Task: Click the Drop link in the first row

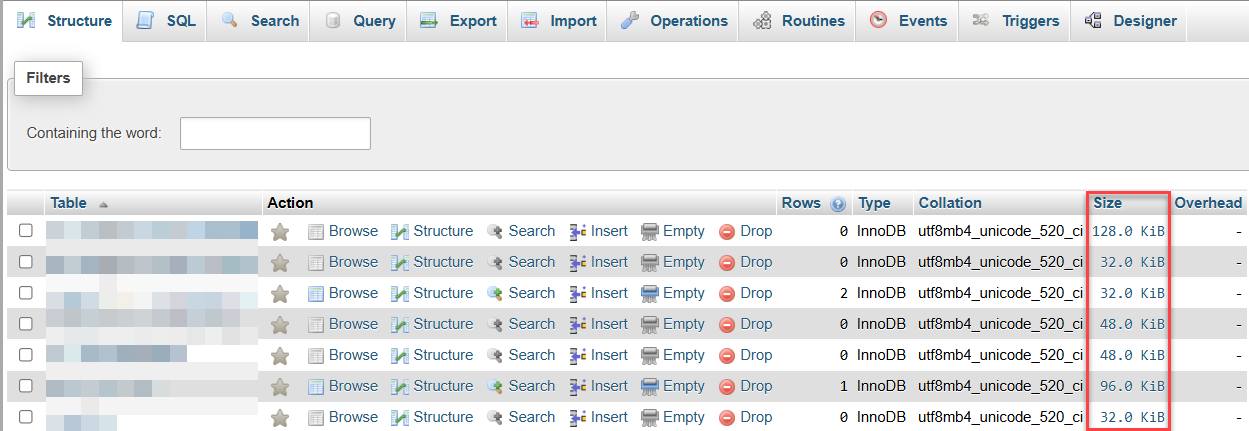Action: tap(756, 231)
